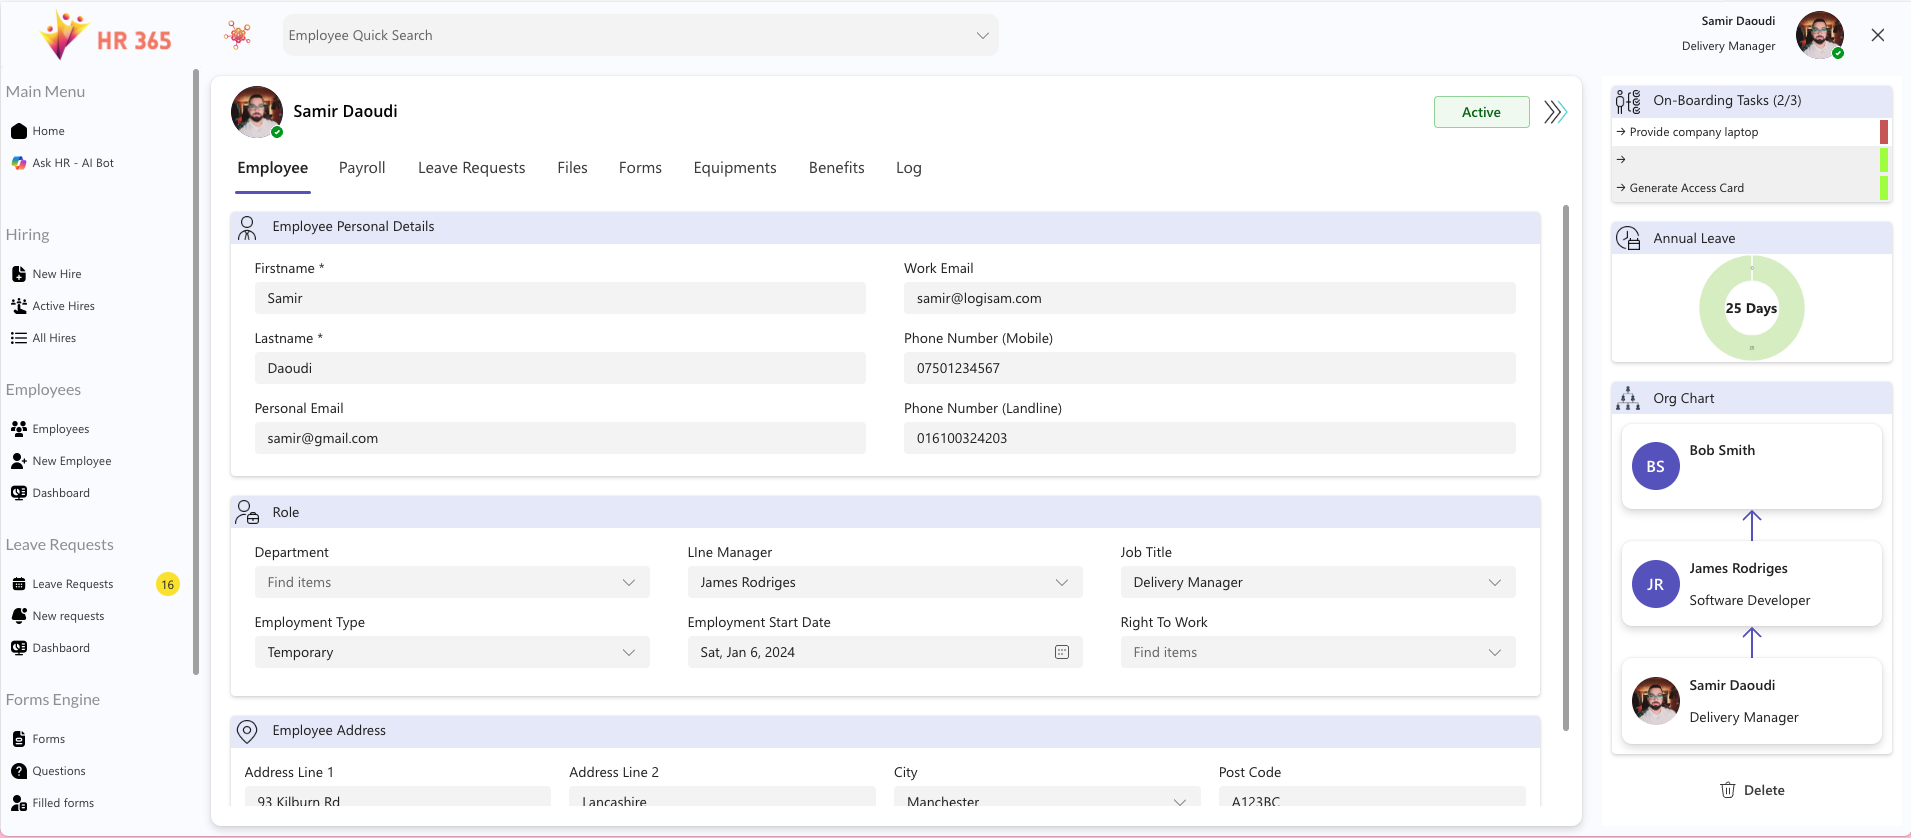Open the Right To Work dropdown
1911x838 pixels.
(1494, 652)
